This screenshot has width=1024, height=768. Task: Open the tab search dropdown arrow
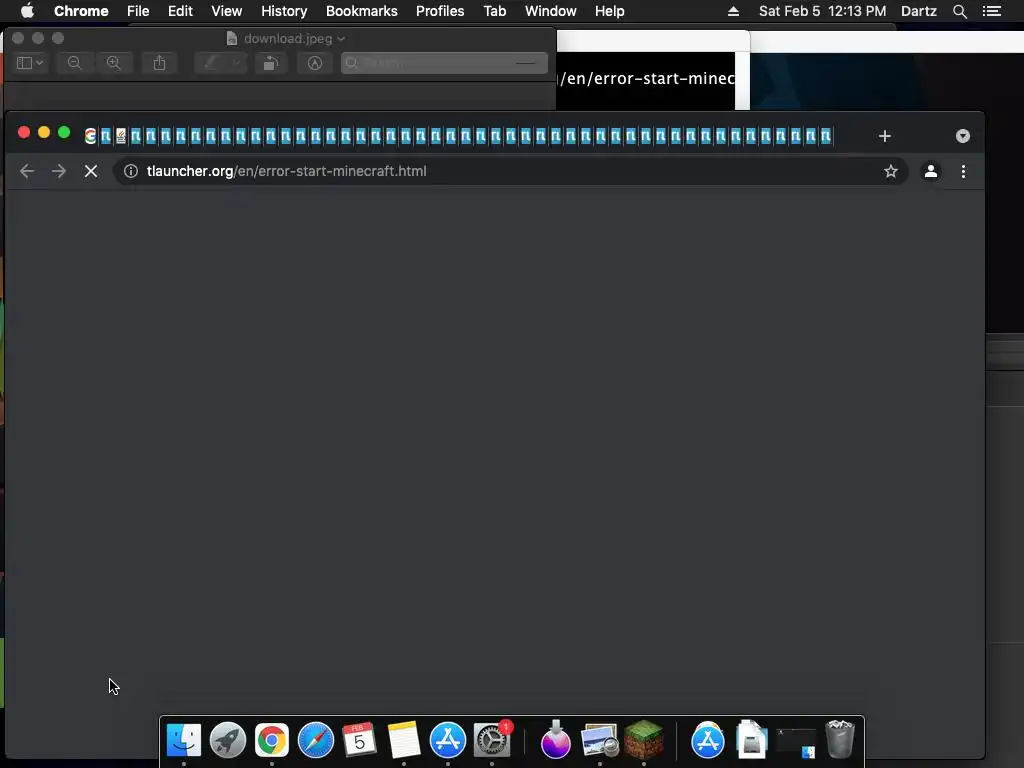coord(963,136)
